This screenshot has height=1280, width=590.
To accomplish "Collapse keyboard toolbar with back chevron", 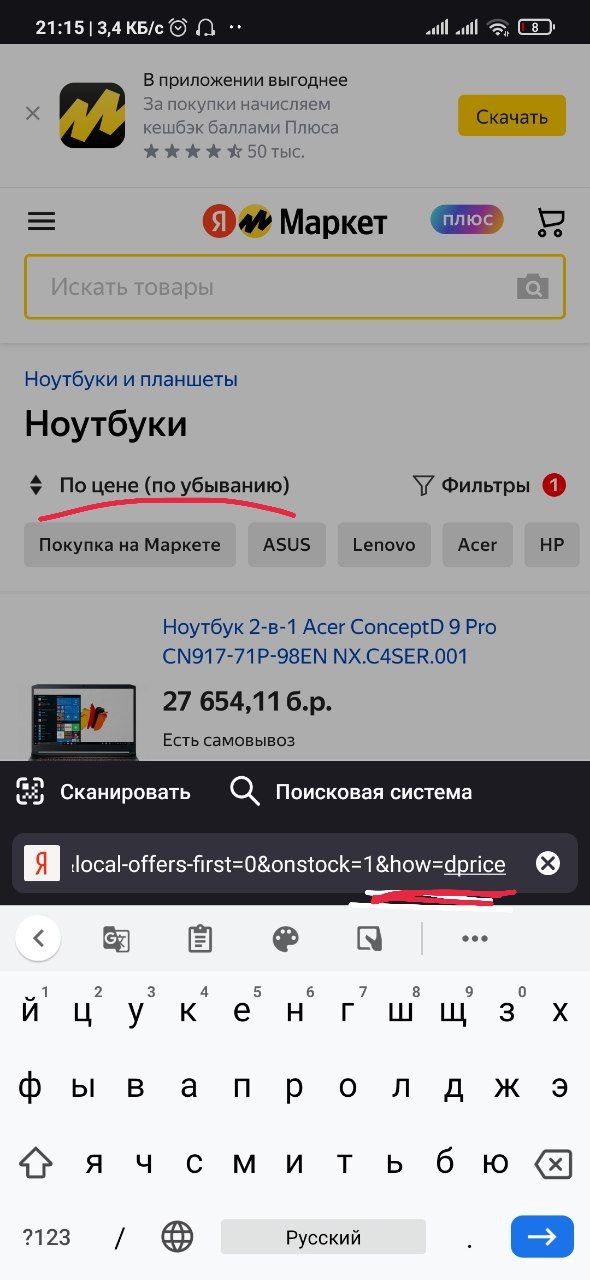I will (x=38, y=939).
